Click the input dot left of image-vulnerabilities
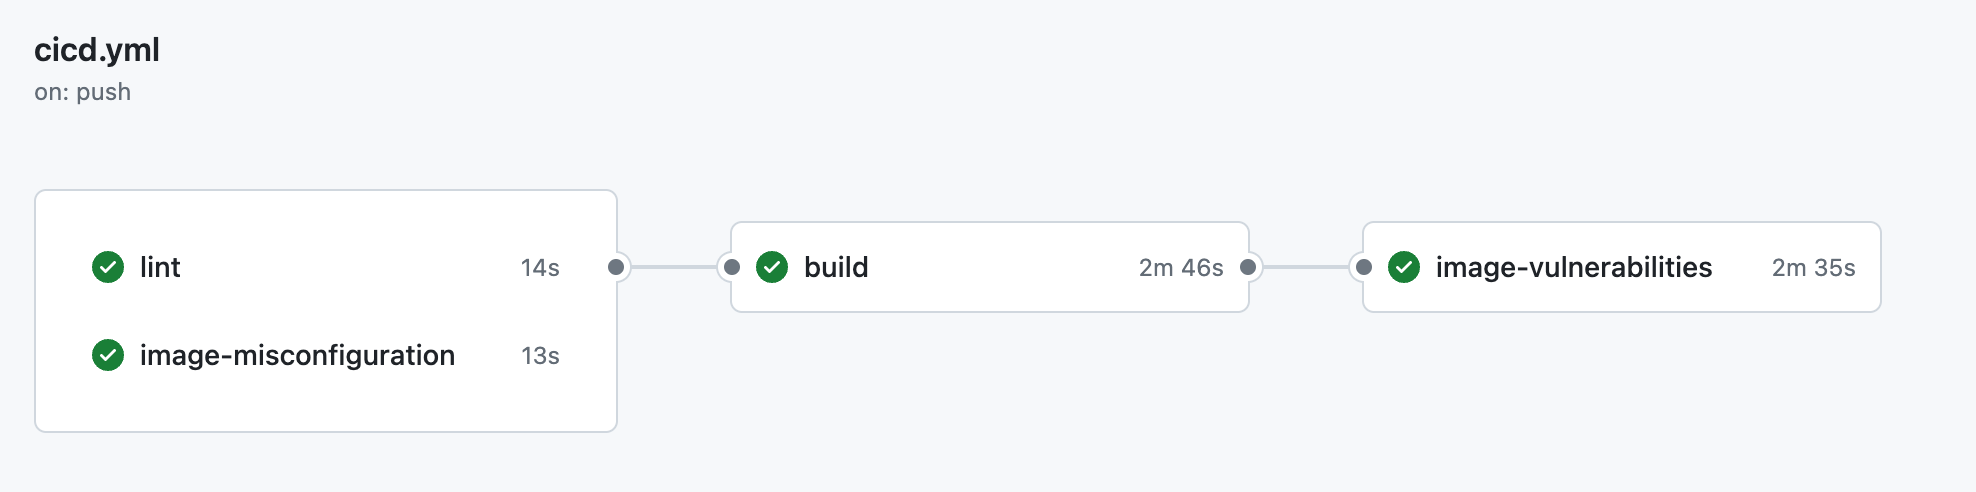 [1364, 267]
